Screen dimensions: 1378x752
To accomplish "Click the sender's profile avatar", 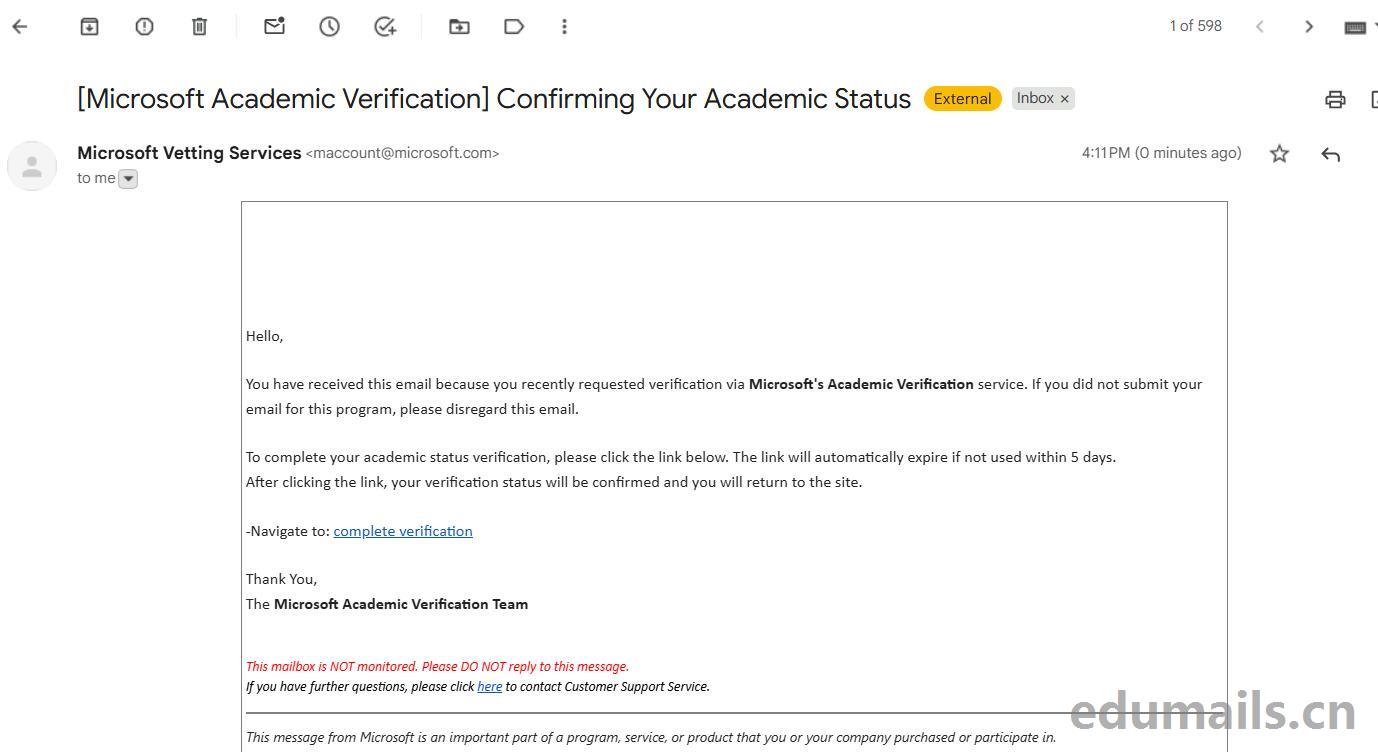I will 32,166.
